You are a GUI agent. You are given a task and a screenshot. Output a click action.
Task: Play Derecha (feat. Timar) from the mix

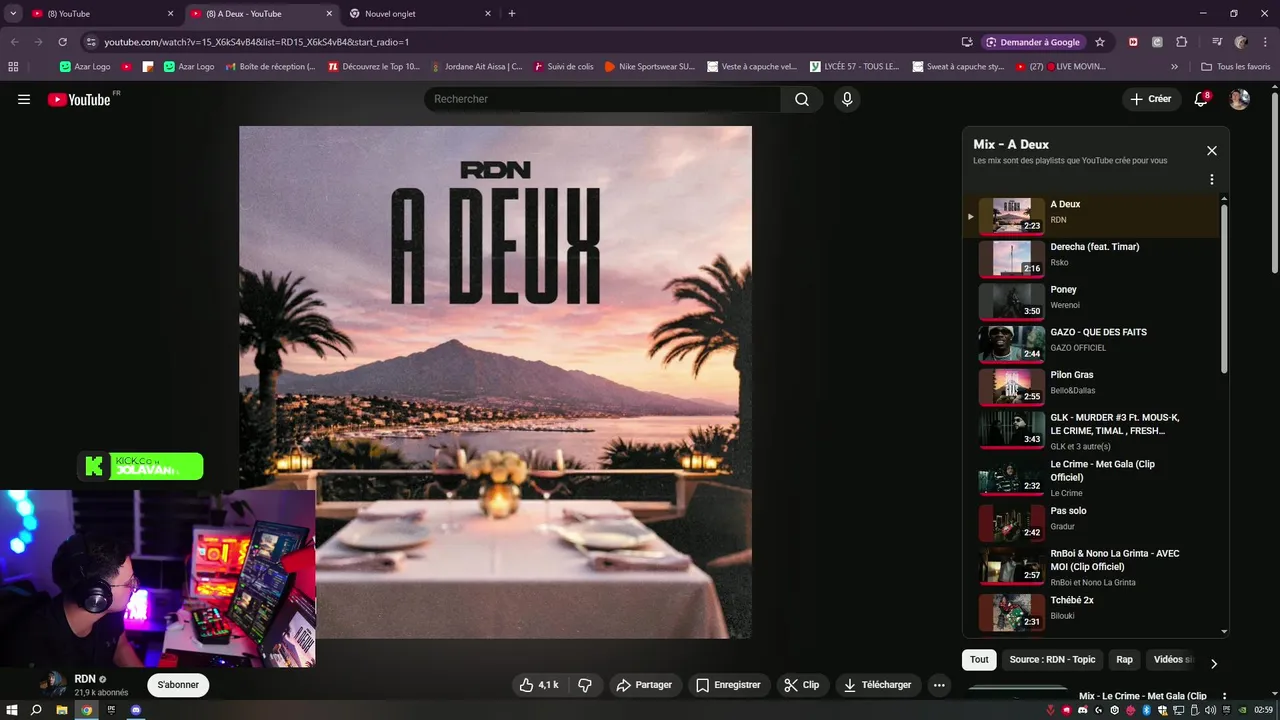(1092, 258)
